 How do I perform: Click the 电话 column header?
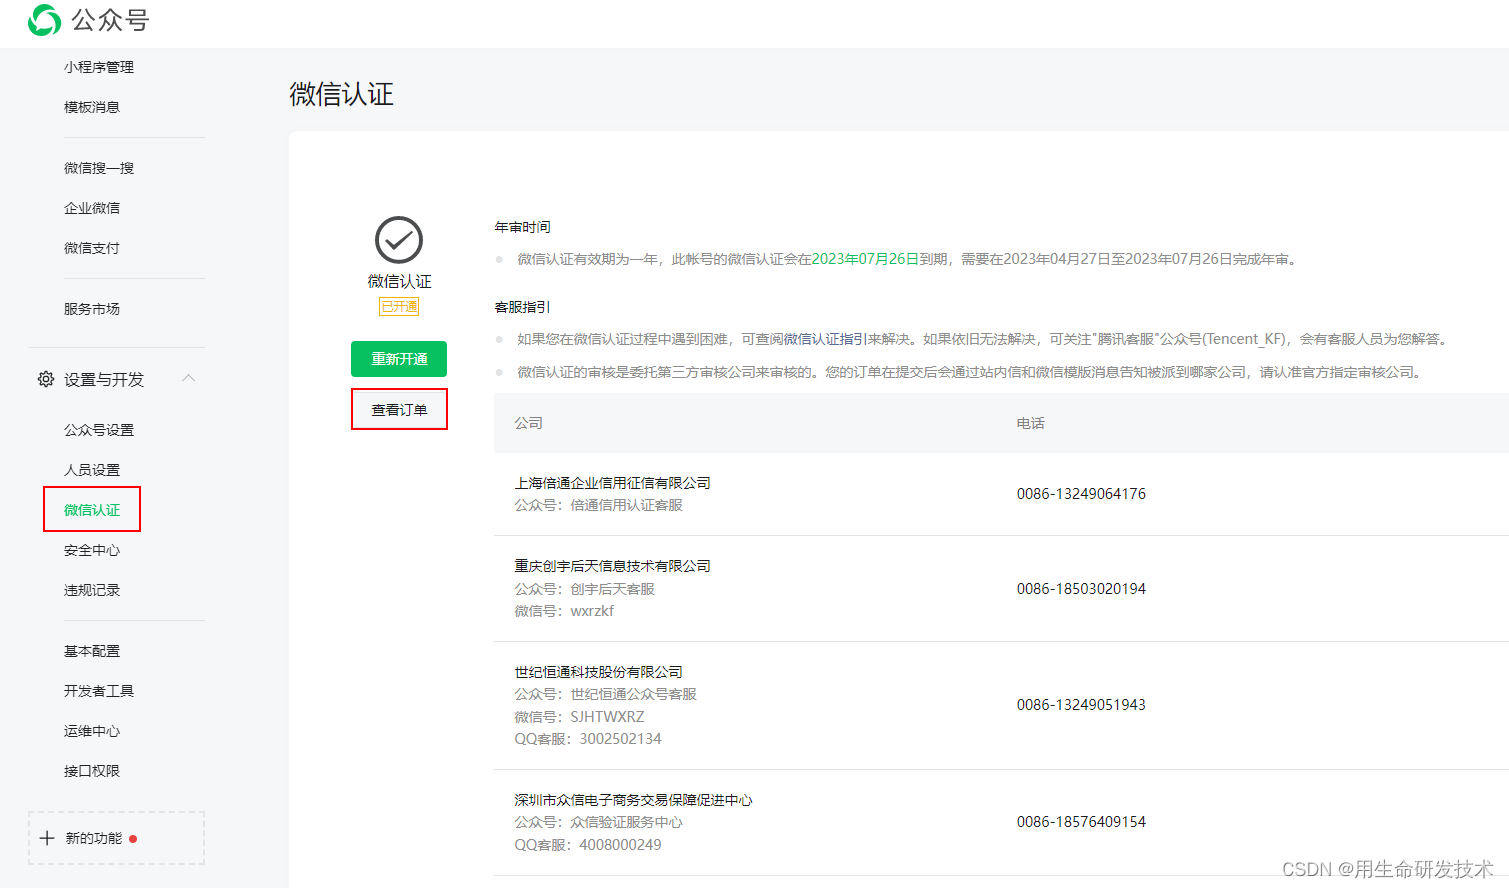coord(1030,423)
